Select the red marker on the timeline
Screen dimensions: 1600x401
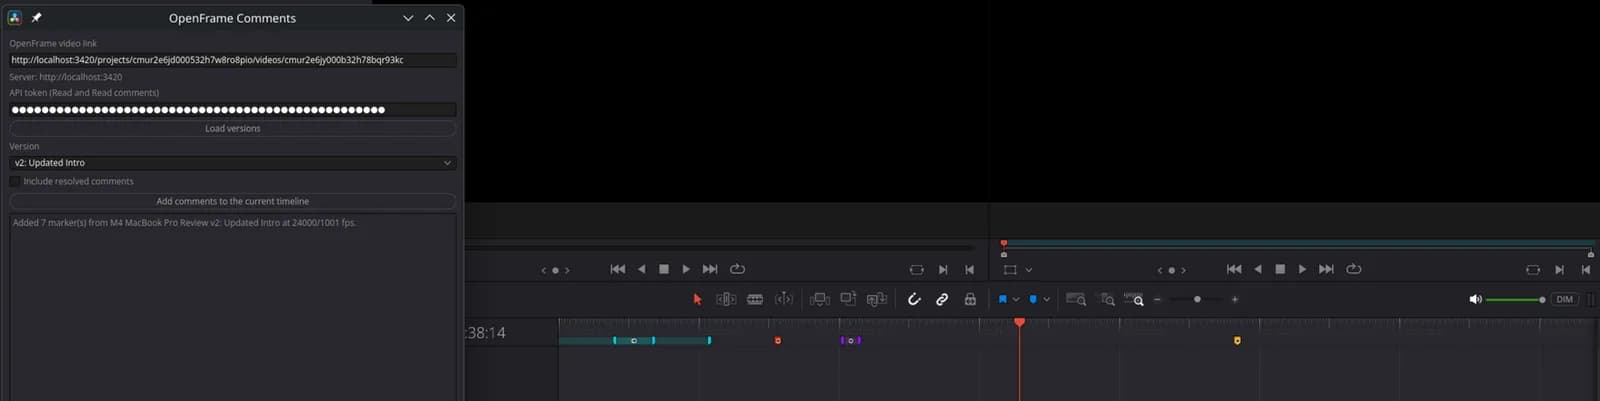pyautogui.click(x=778, y=341)
